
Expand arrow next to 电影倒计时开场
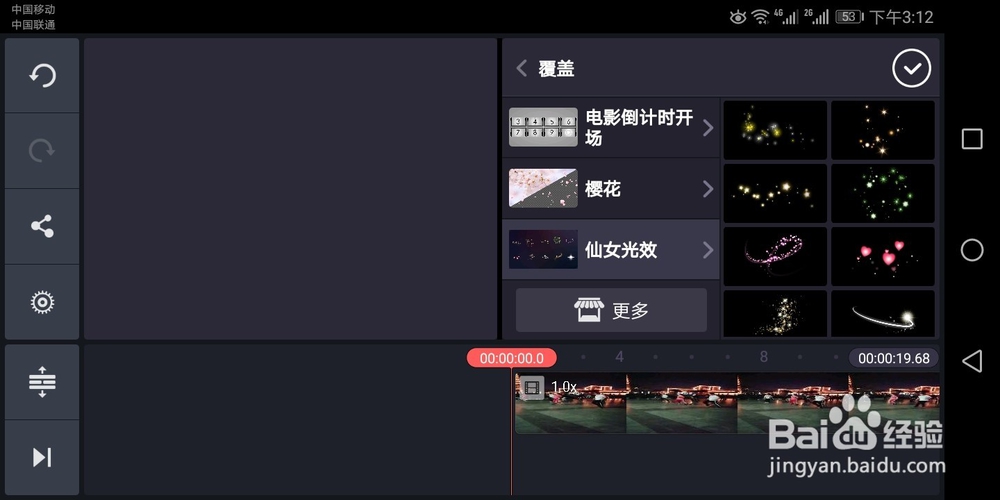click(707, 128)
